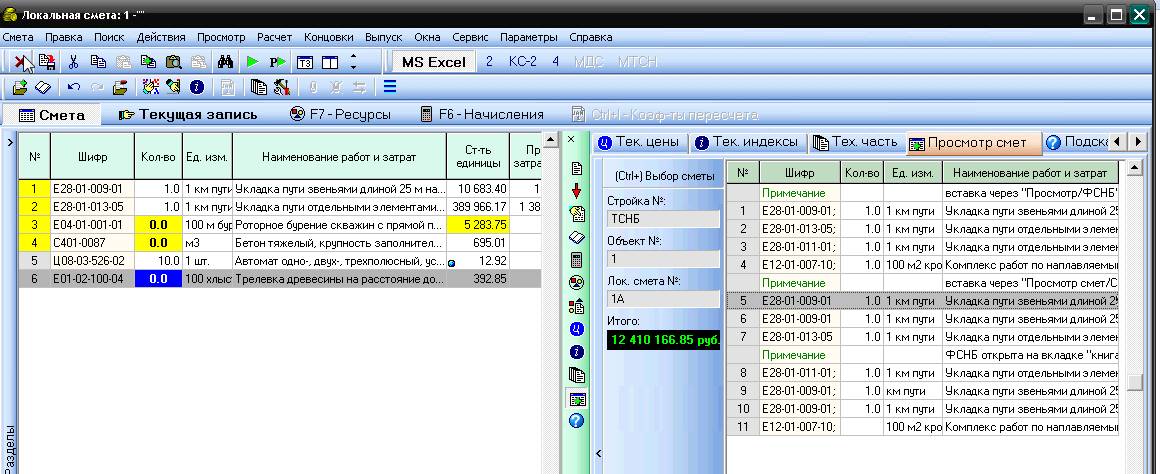Click the three blue horizontal lines icon

(x=390, y=87)
